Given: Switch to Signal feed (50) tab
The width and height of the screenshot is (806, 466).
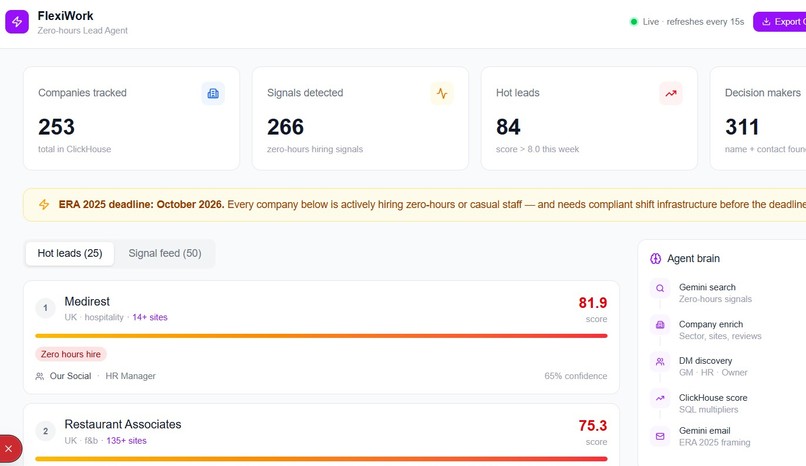Looking at the screenshot, I should [164, 253].
